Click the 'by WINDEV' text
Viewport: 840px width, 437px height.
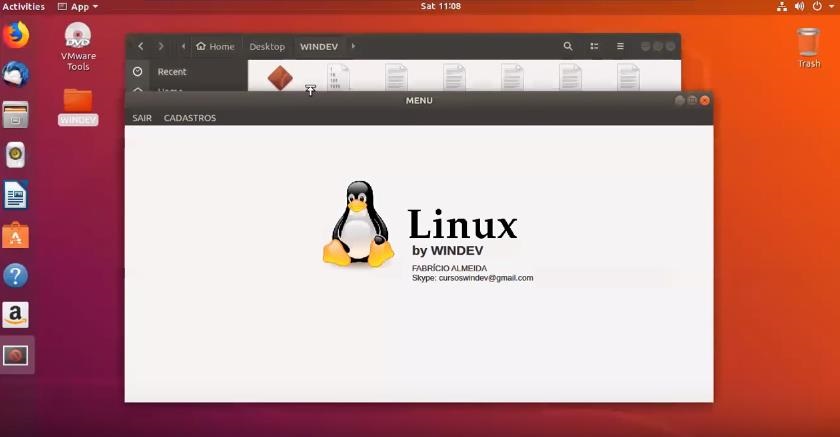[447, 251]
